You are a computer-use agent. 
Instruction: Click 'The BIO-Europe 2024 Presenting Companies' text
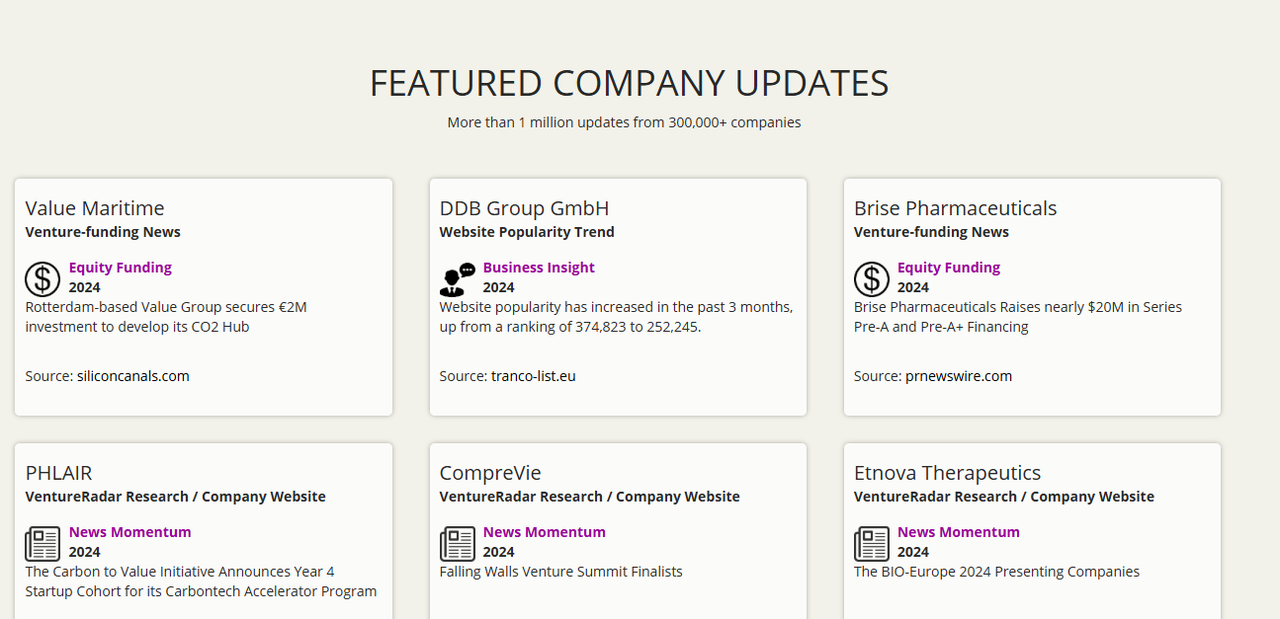pos(997,572)
